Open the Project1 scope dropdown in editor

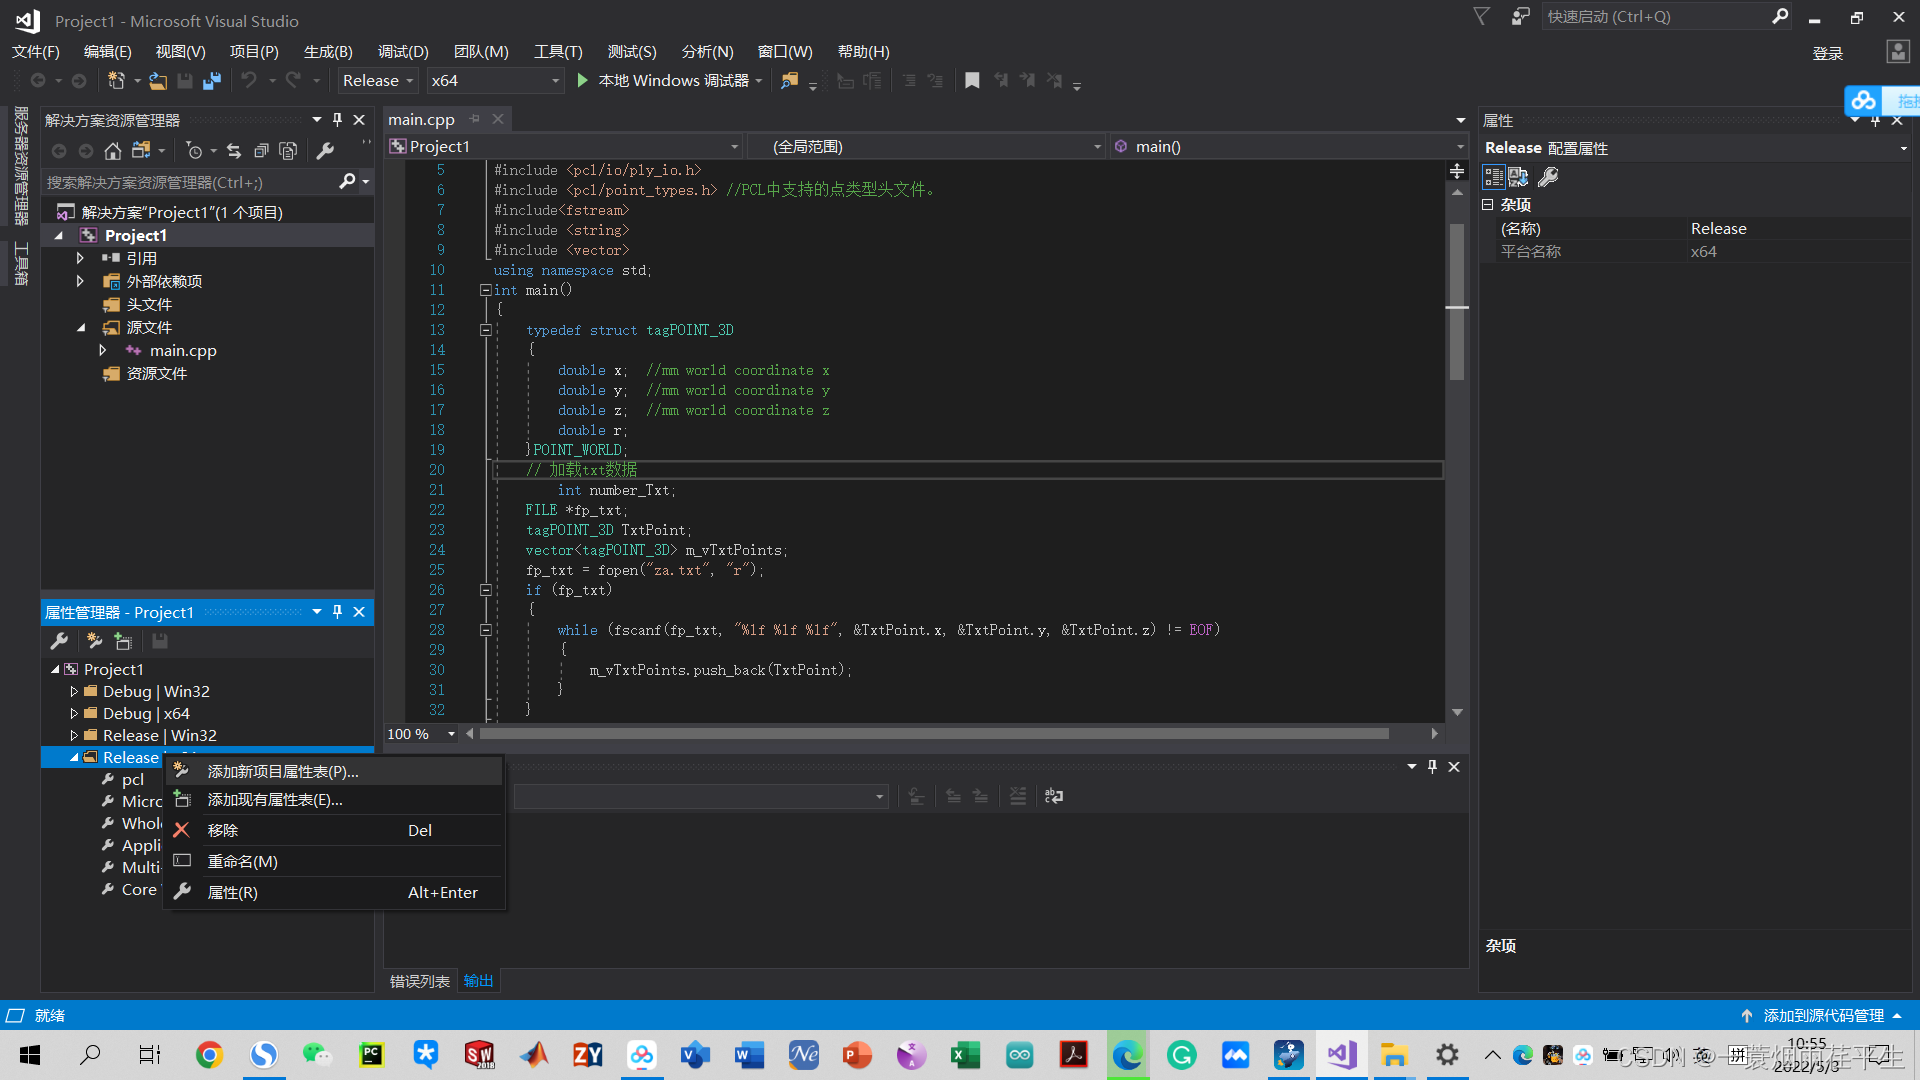[x=564, y=146]
